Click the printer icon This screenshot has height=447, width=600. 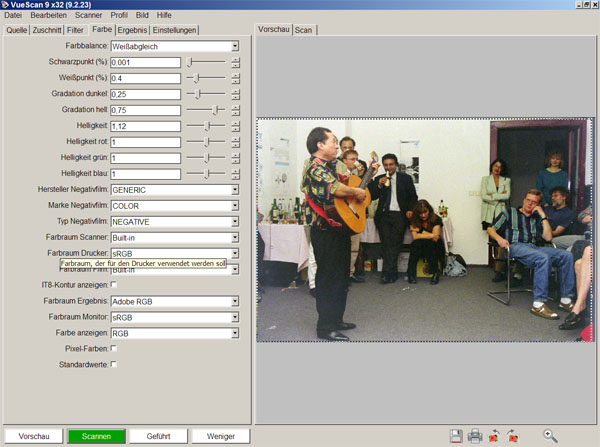pyautogui.click(x=475, y=435)
